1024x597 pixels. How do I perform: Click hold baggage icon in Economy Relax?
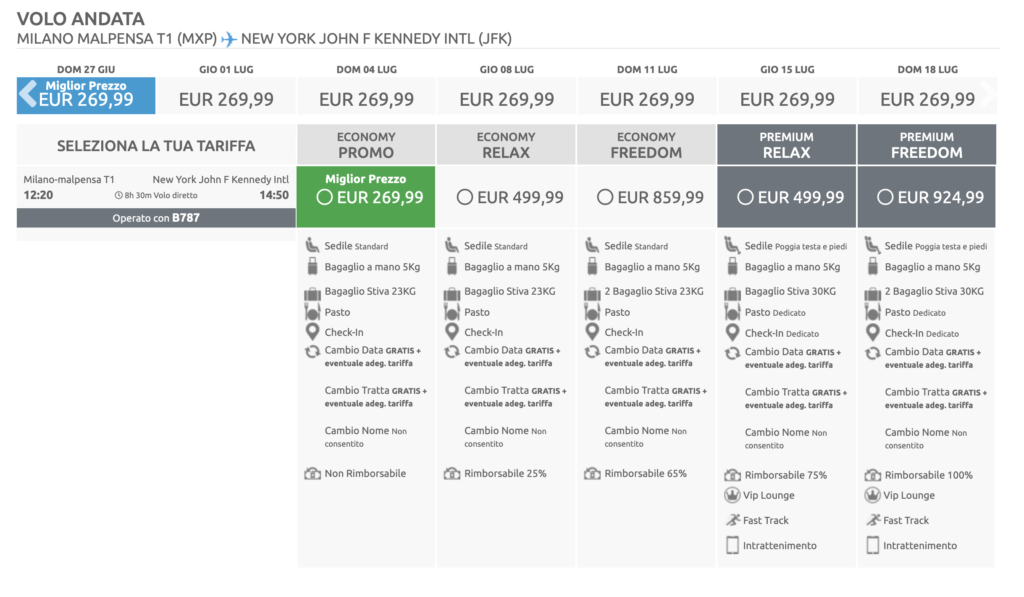[452, 292]
